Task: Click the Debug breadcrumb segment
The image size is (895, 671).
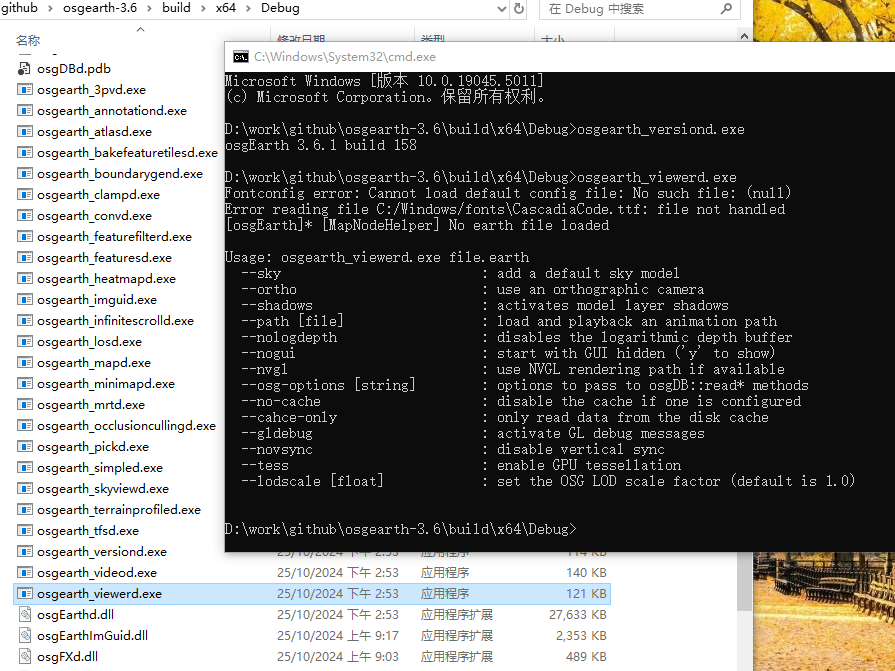Action: 280,8
